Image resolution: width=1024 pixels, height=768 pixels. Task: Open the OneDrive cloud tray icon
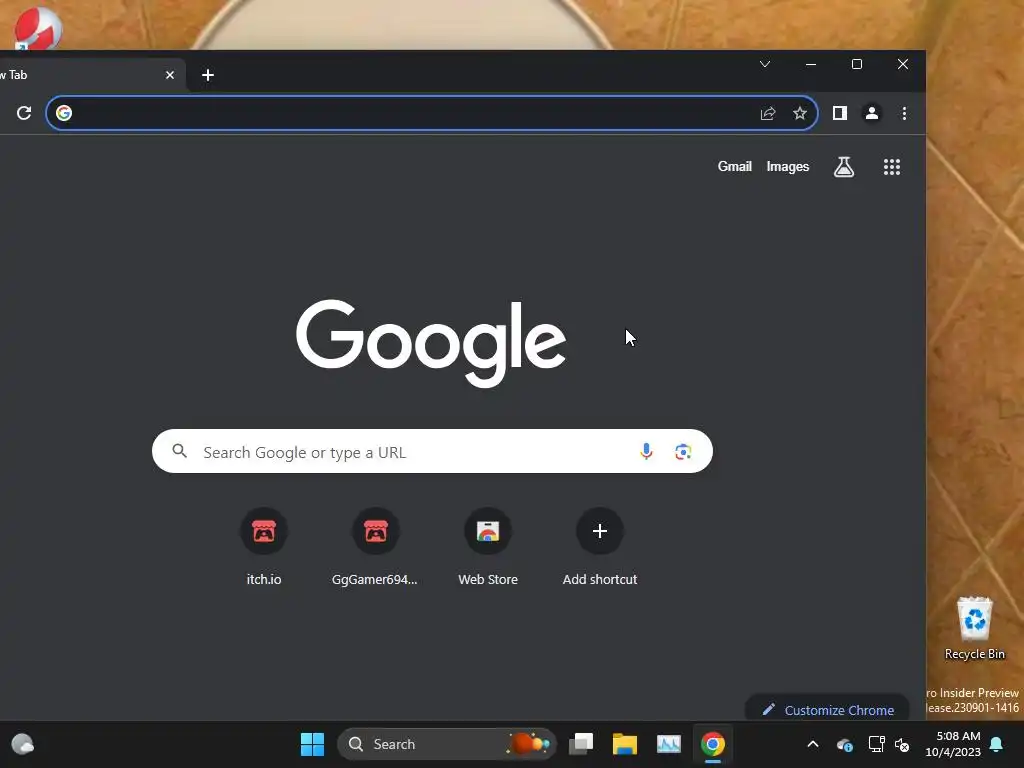(844, 744)
